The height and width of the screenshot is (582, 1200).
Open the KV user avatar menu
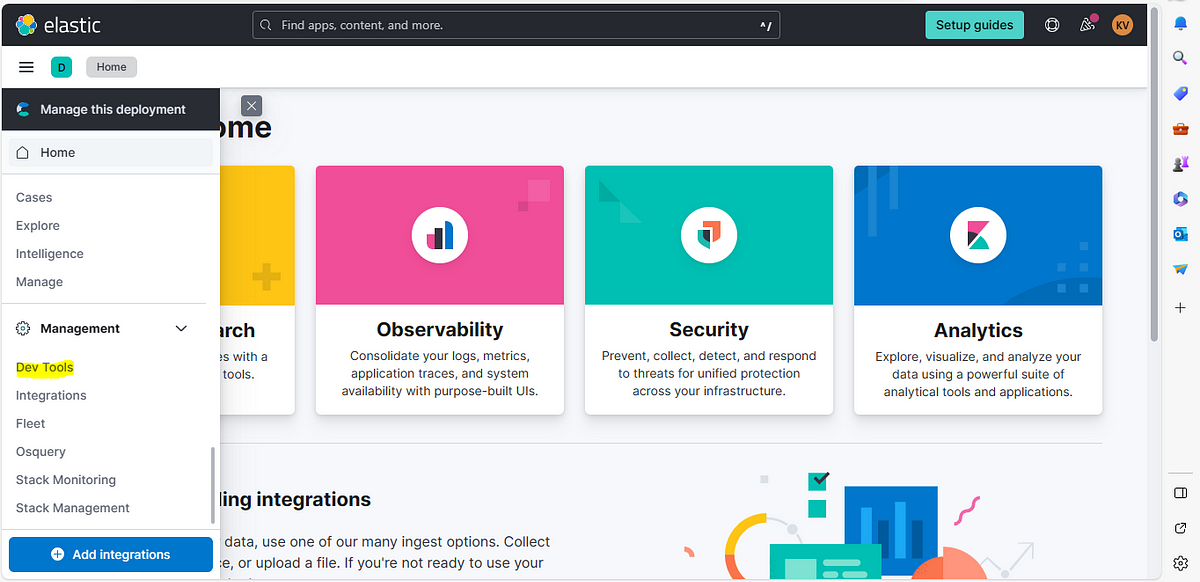click(x=1123, y=25)
